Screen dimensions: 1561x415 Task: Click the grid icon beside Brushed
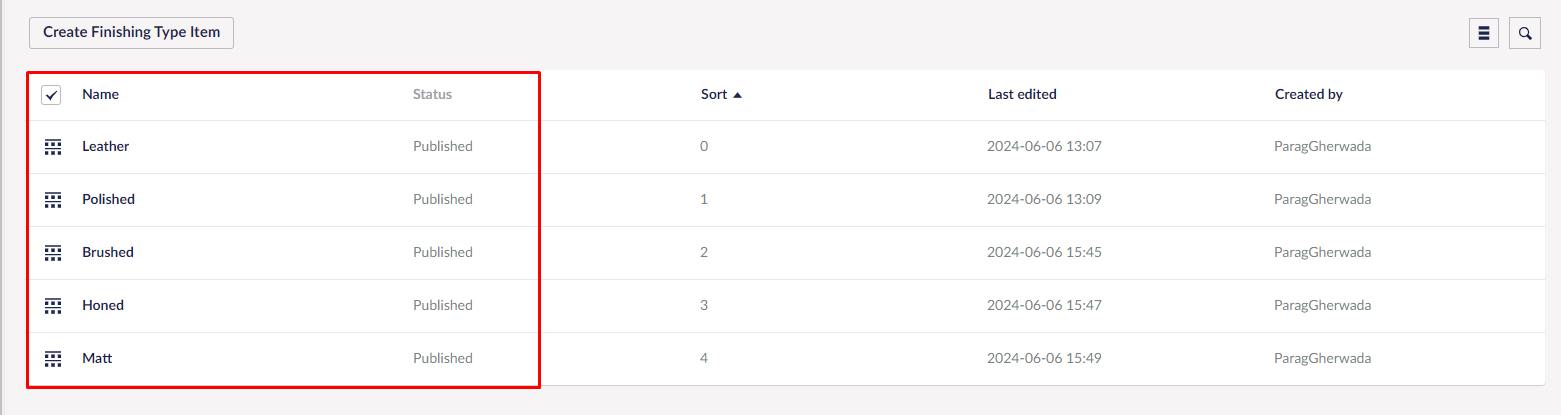click(53, 252)
